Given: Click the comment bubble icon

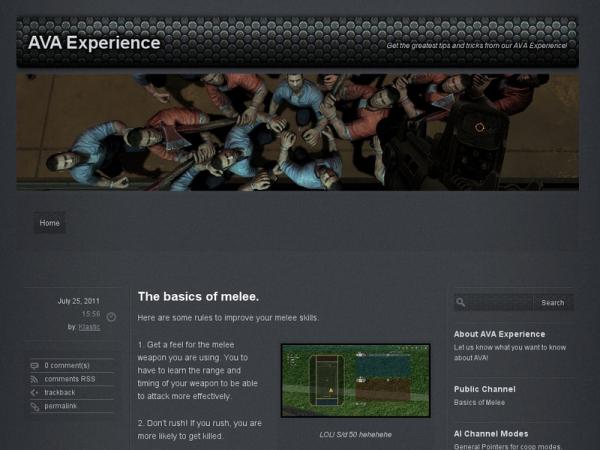Looking at the screenshot, I should 34,366.
